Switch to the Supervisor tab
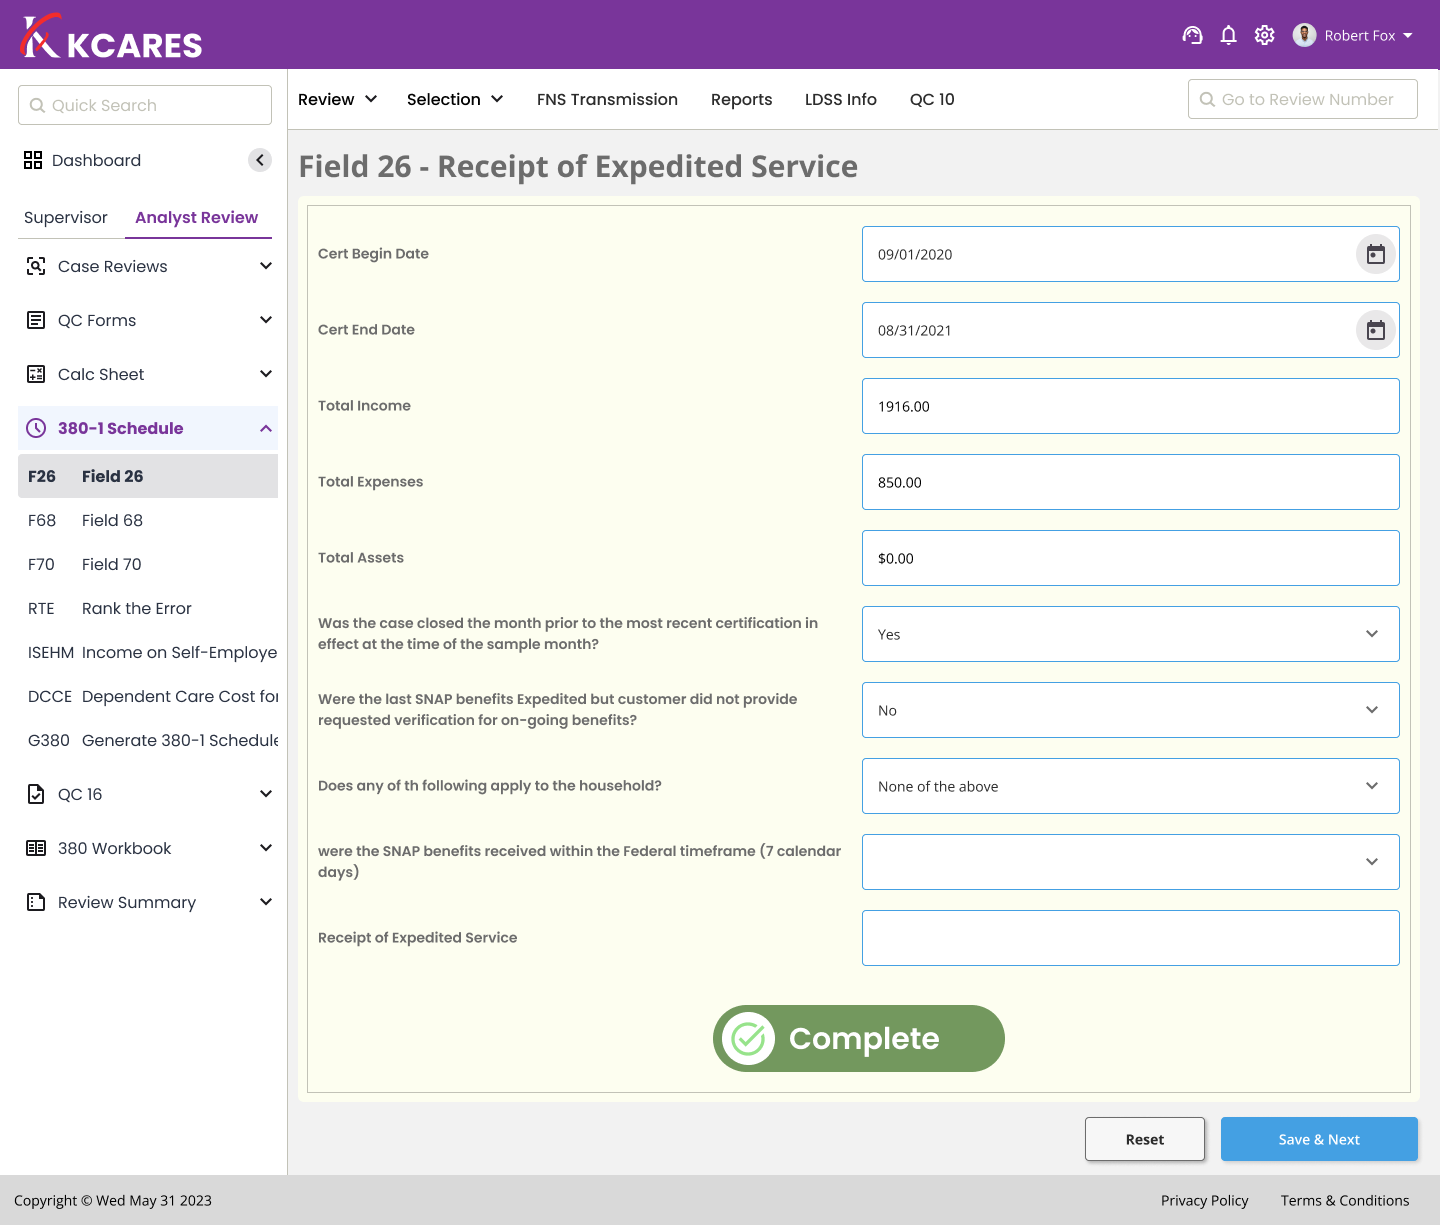 (66, 217)
